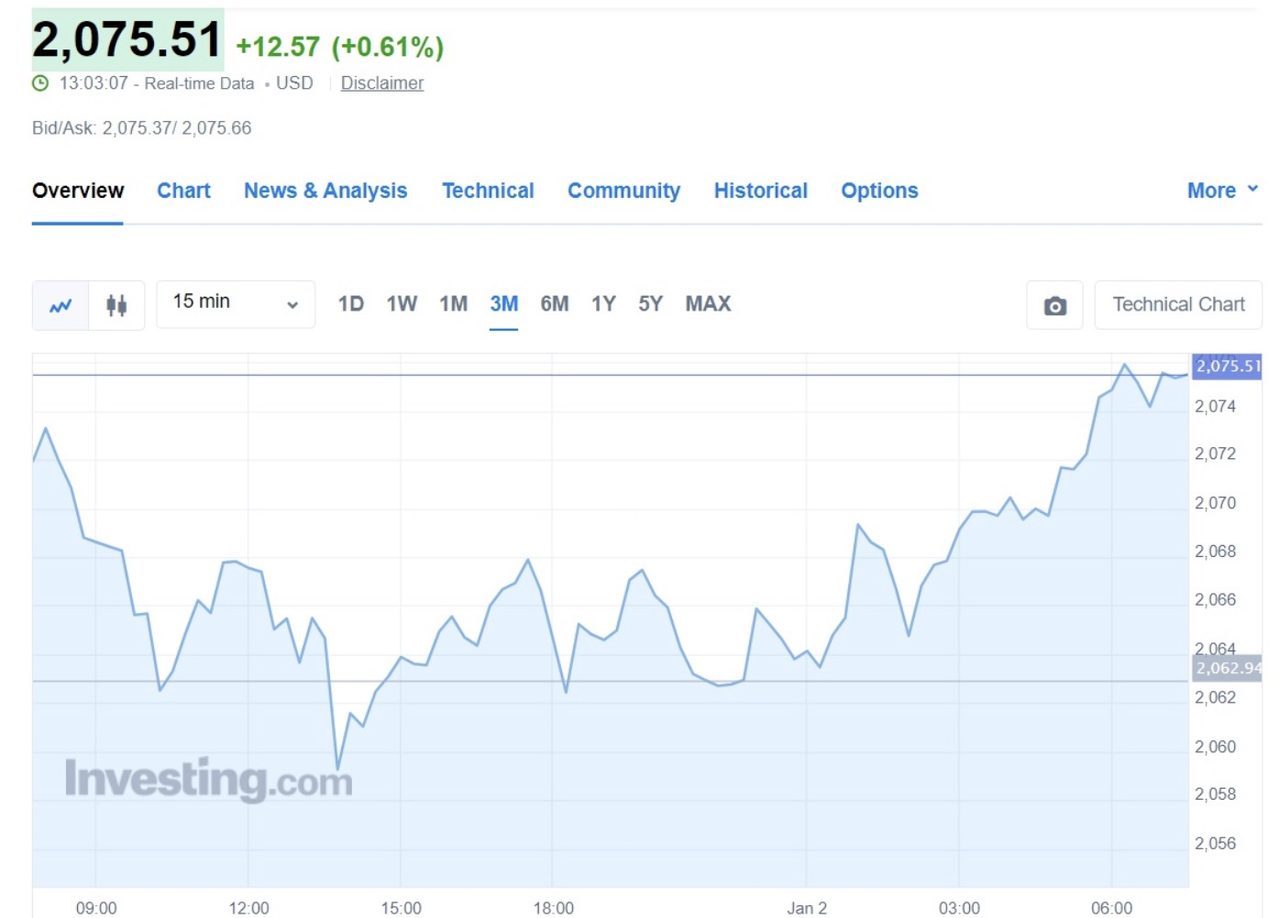Click the Jan 2 date label on axis
The height and width of the screenshot is (918, 1280).
click(807, 908)
